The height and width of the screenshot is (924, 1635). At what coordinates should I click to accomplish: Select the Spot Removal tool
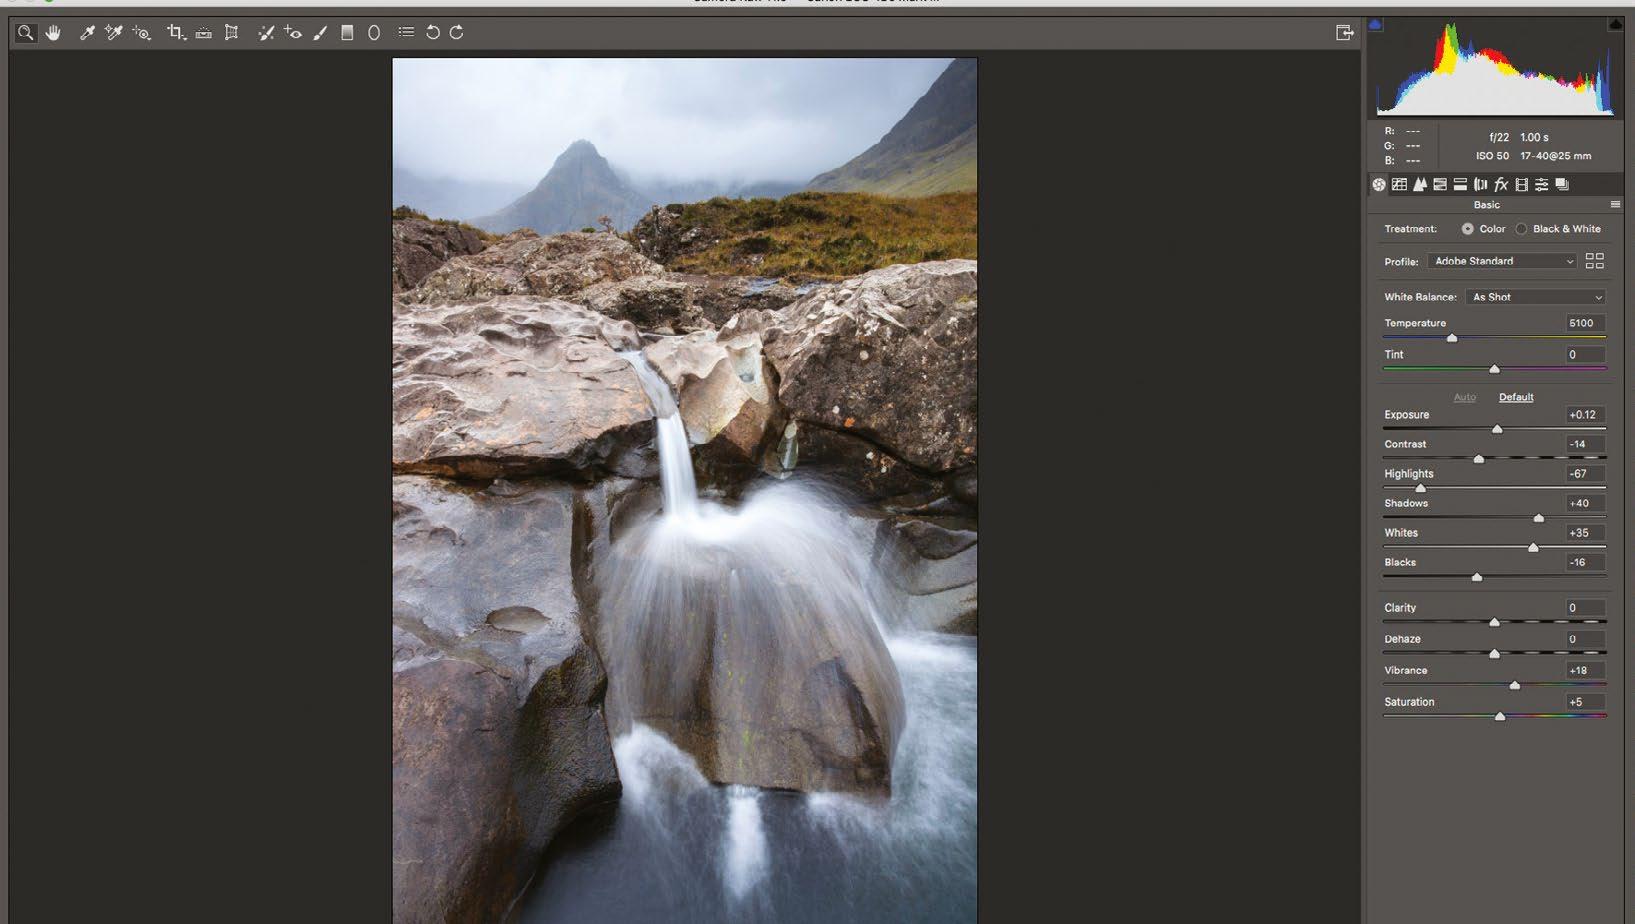pos(266,33)
